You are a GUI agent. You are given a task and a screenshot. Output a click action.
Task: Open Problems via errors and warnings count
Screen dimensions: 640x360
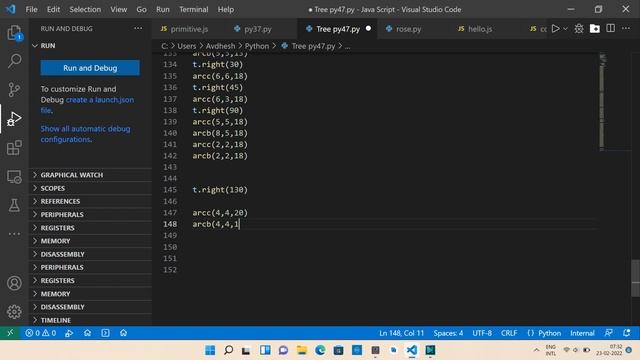coord(40,333)
